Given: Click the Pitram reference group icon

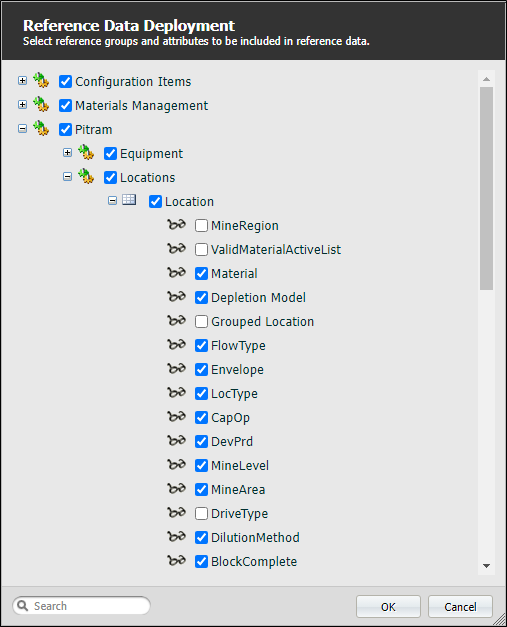Looking at the screenshot, I should (x=41, y=129).
